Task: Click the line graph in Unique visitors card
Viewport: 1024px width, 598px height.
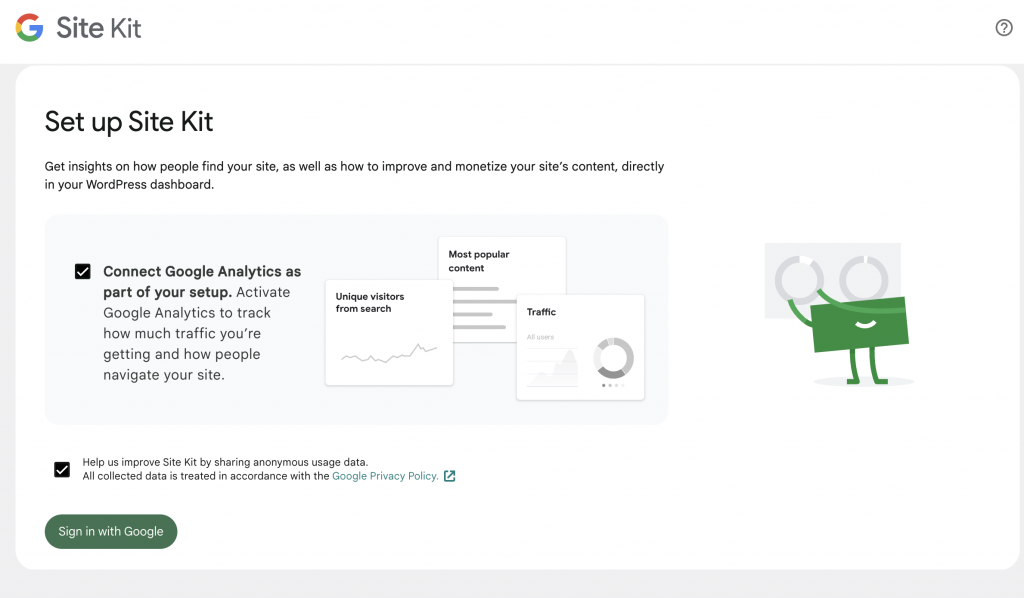Action: (x=389, y=353)
